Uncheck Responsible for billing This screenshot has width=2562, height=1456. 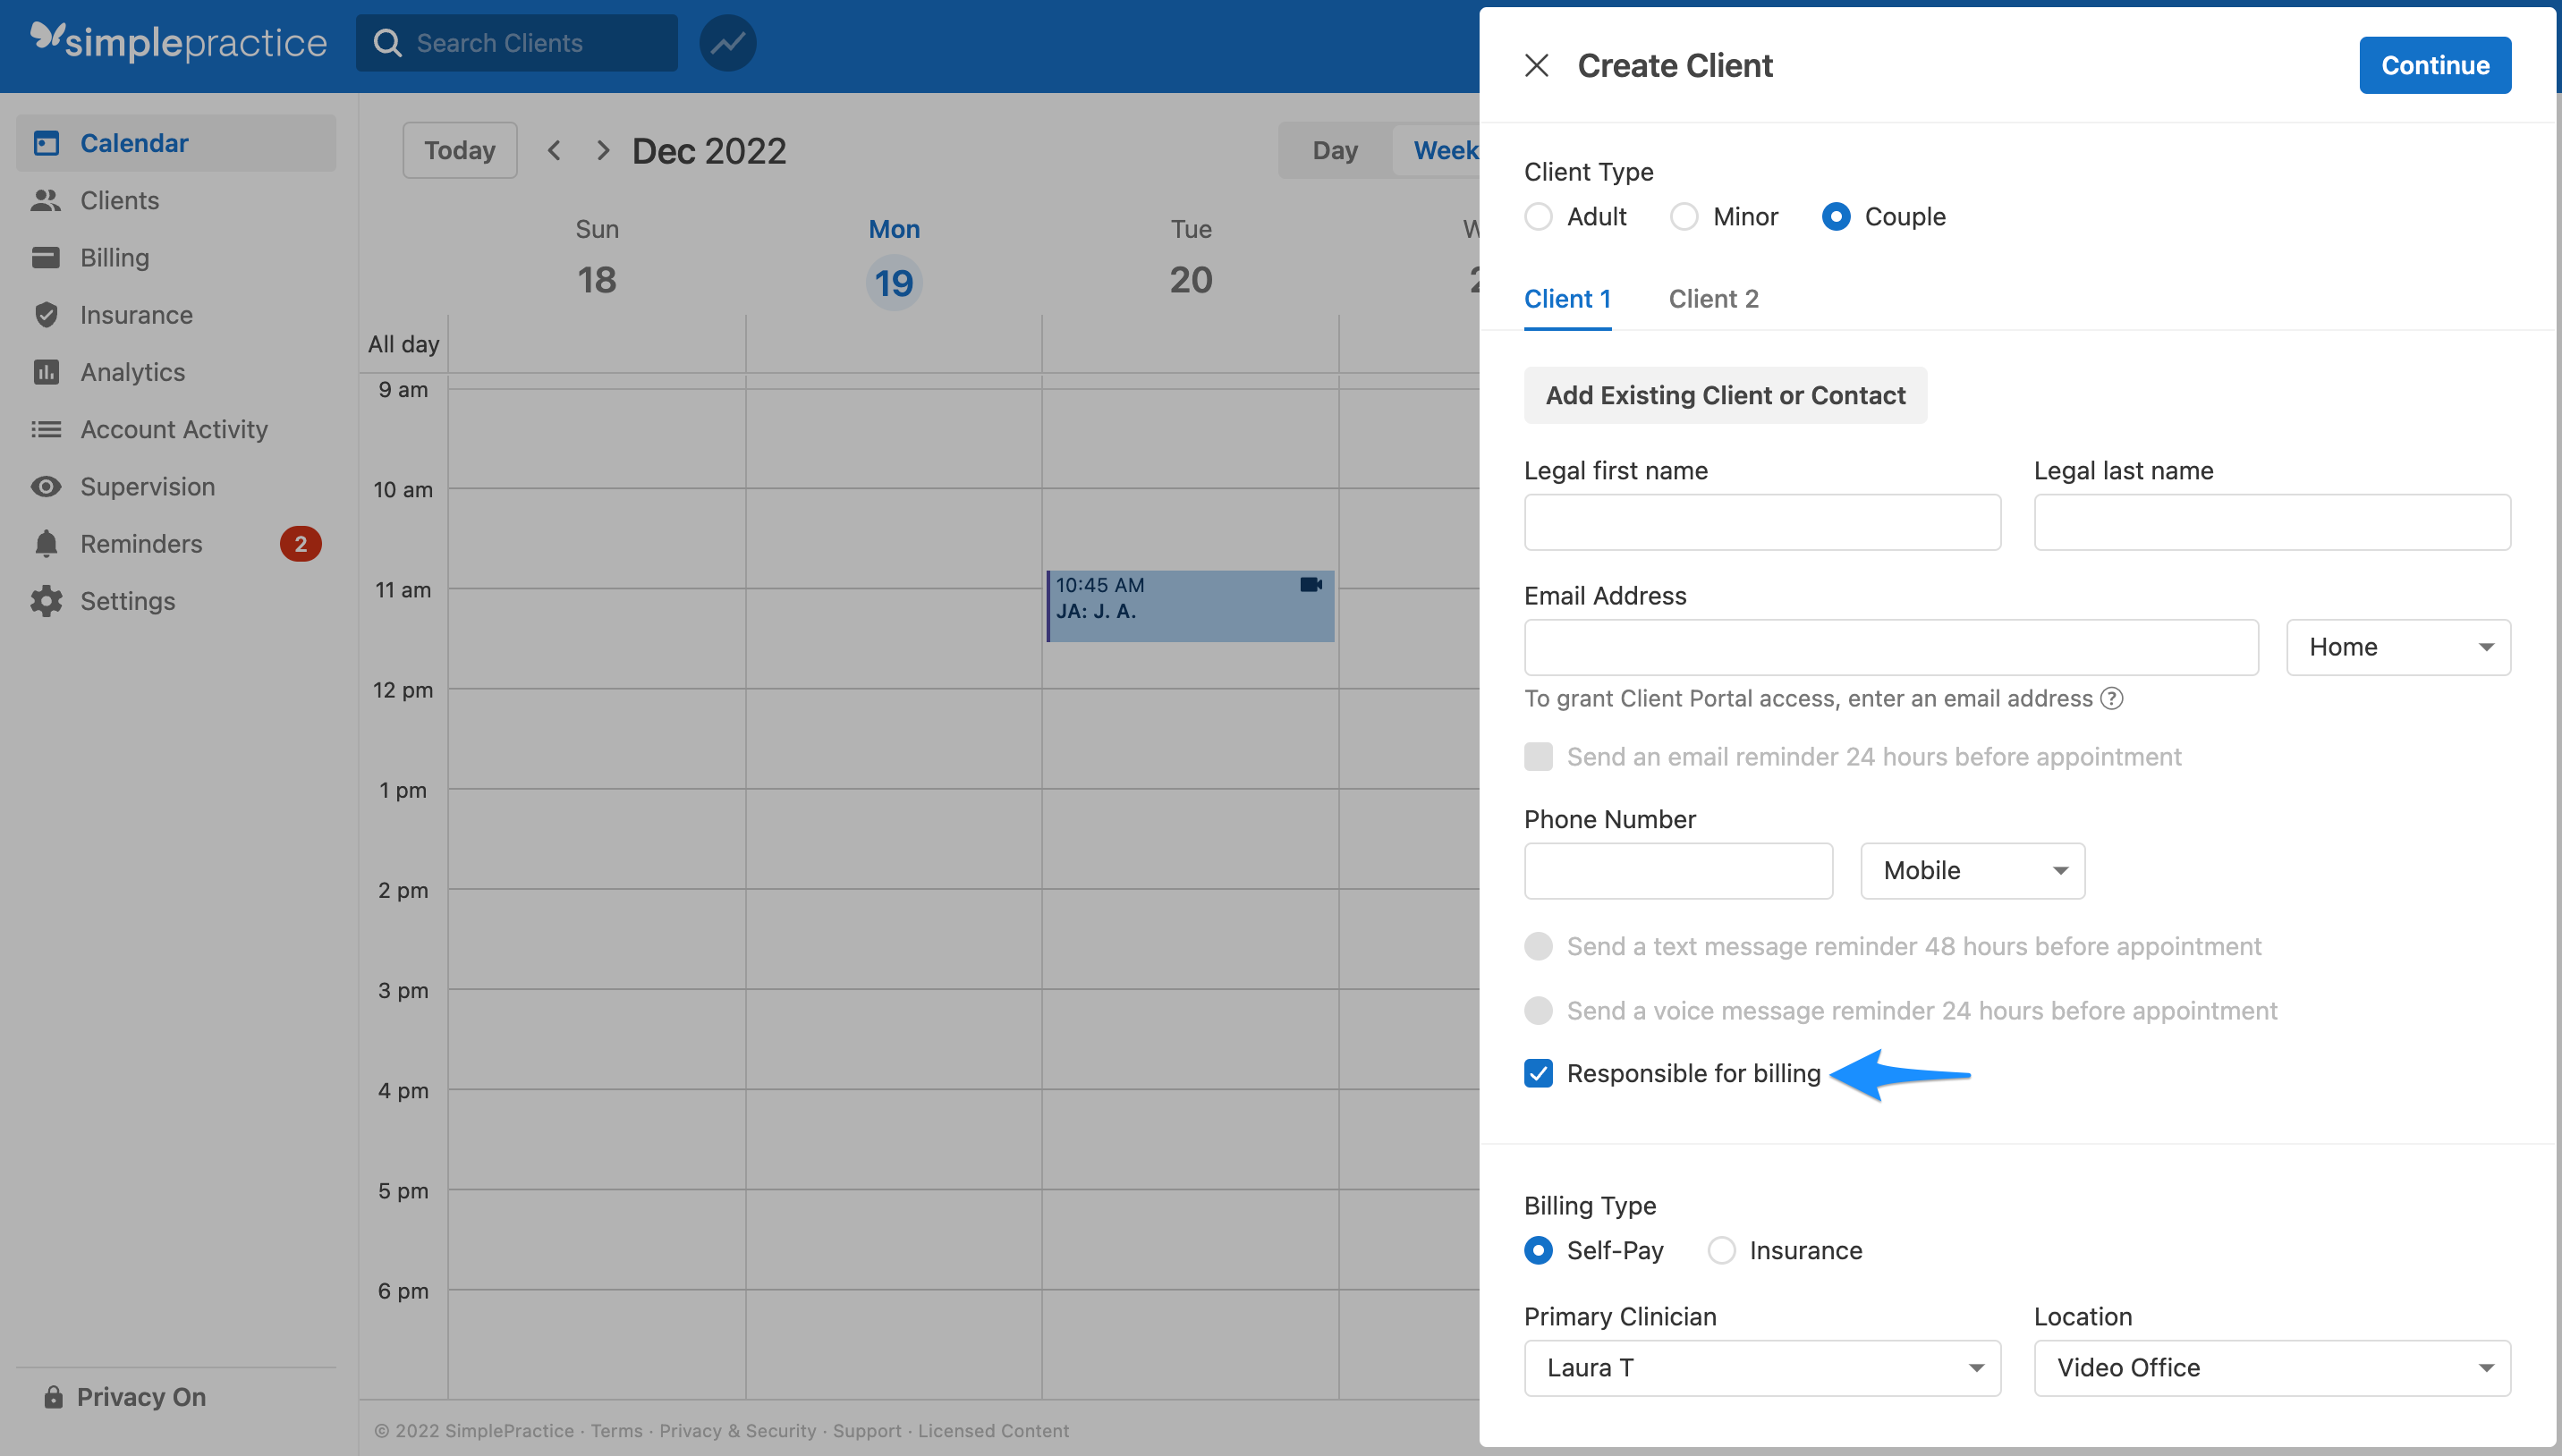coord(1538,1073)
